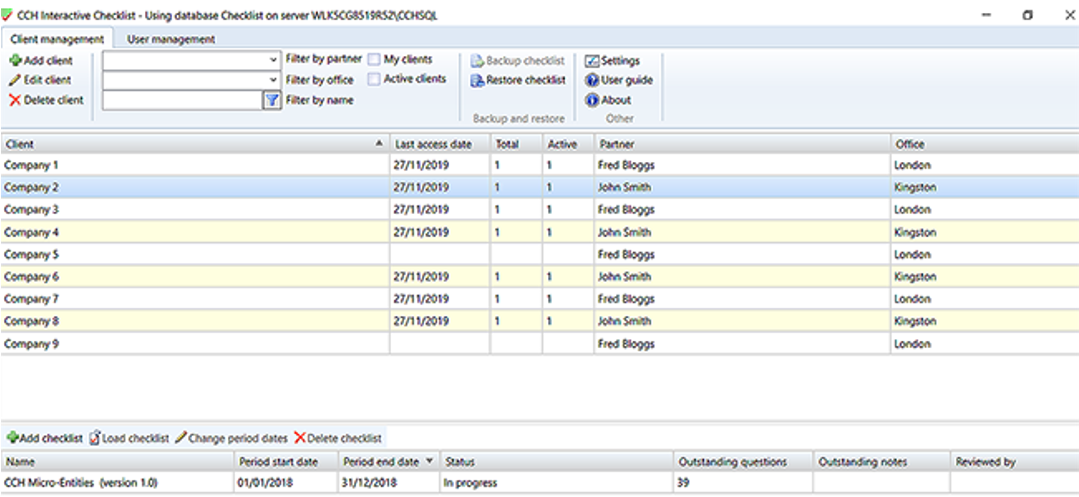Image resolution: width=1079 pixels, height=497 pixels.
Task: Click the Delete client red X icon
Action: pos(15,100)
